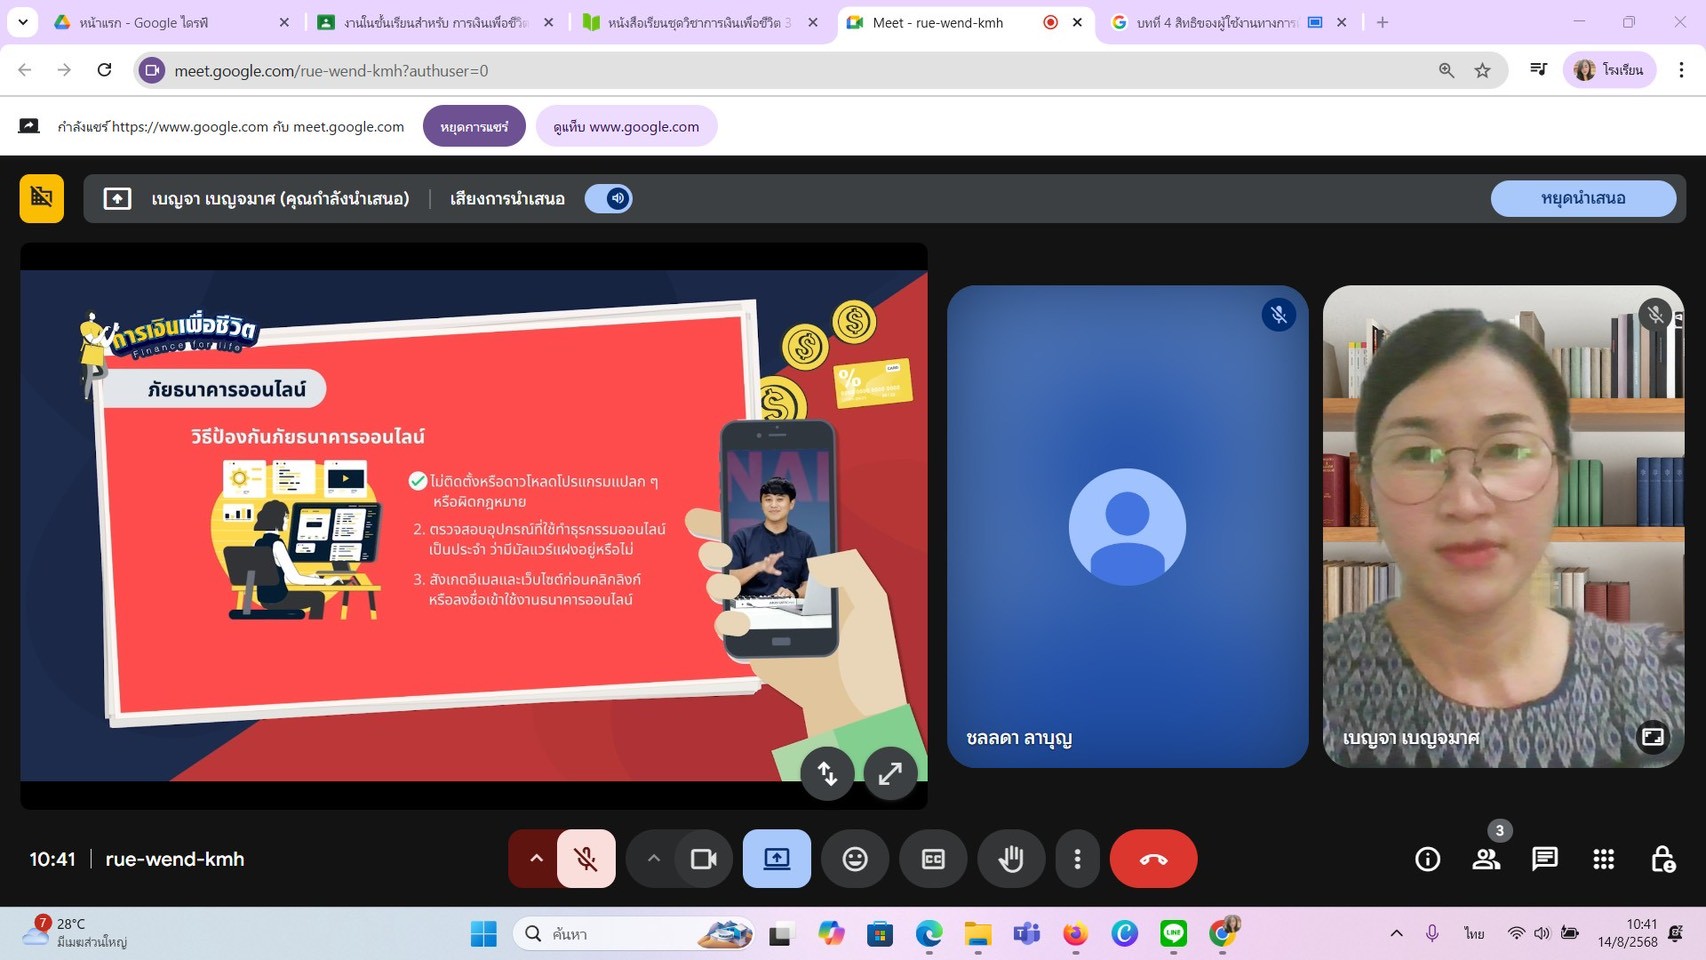Open the emoji reactions button
Image resolution: width=1706 pixels, height=960 pixels.
click(855, 859)
